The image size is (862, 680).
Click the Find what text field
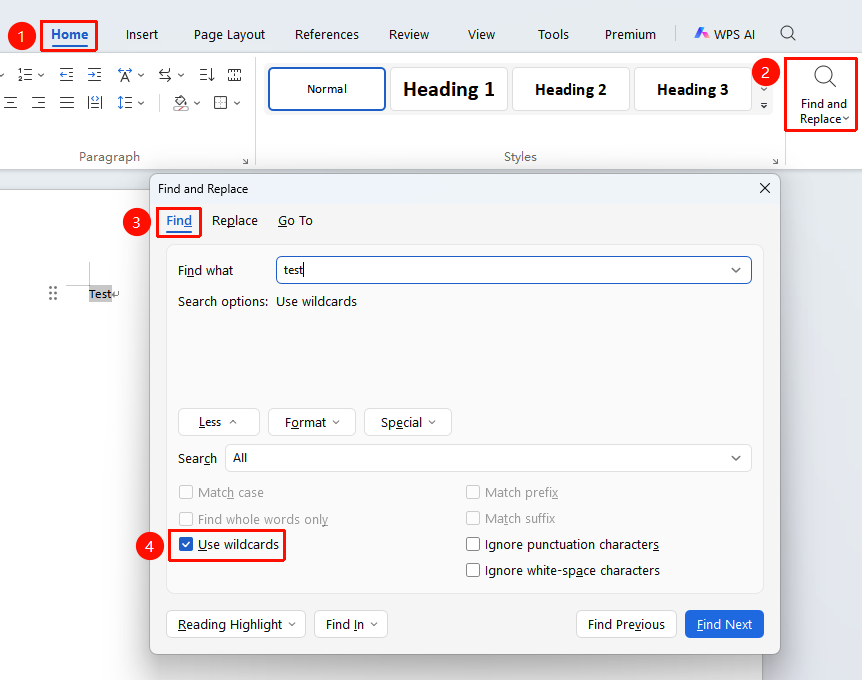pyautogui.click(x=513, y=270)
